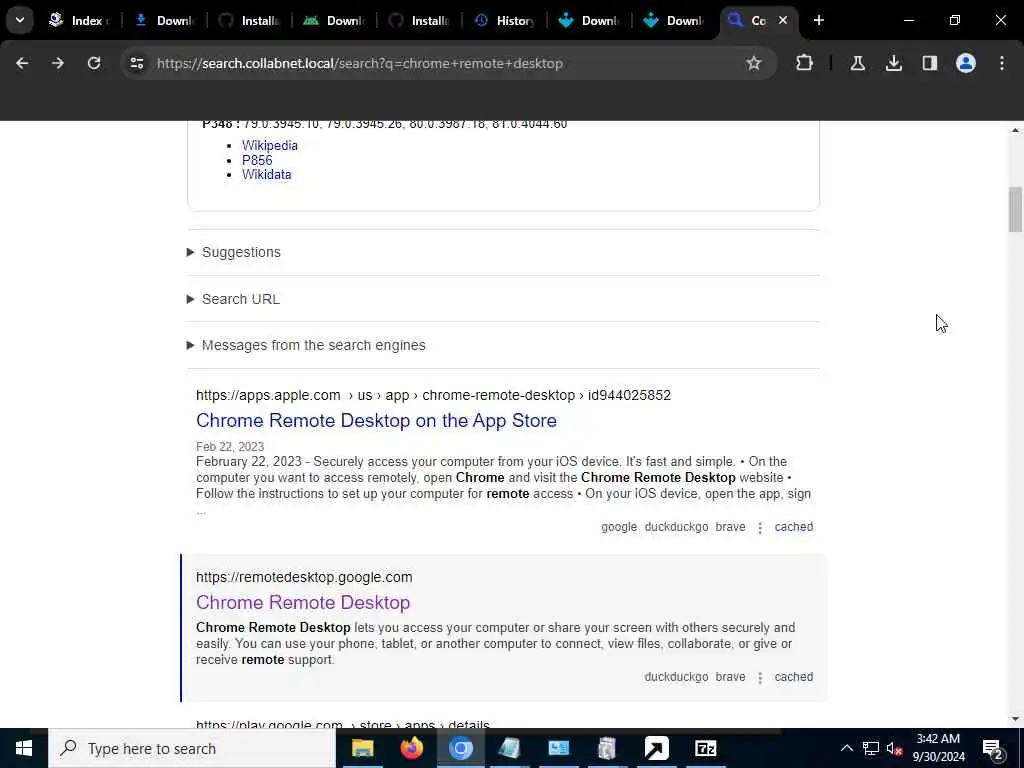1024x768 pixels.
Task: Open File Explorer from the taskbar
Action: [362, 748]
